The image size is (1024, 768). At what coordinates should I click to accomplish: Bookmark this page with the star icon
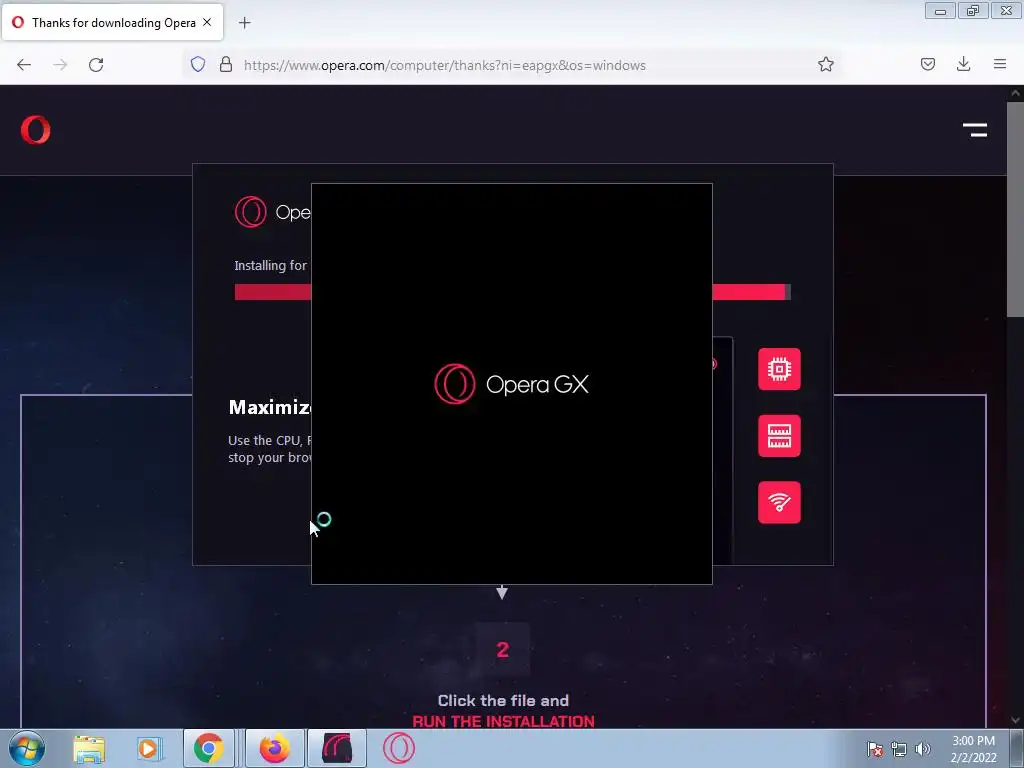point(825,64)
